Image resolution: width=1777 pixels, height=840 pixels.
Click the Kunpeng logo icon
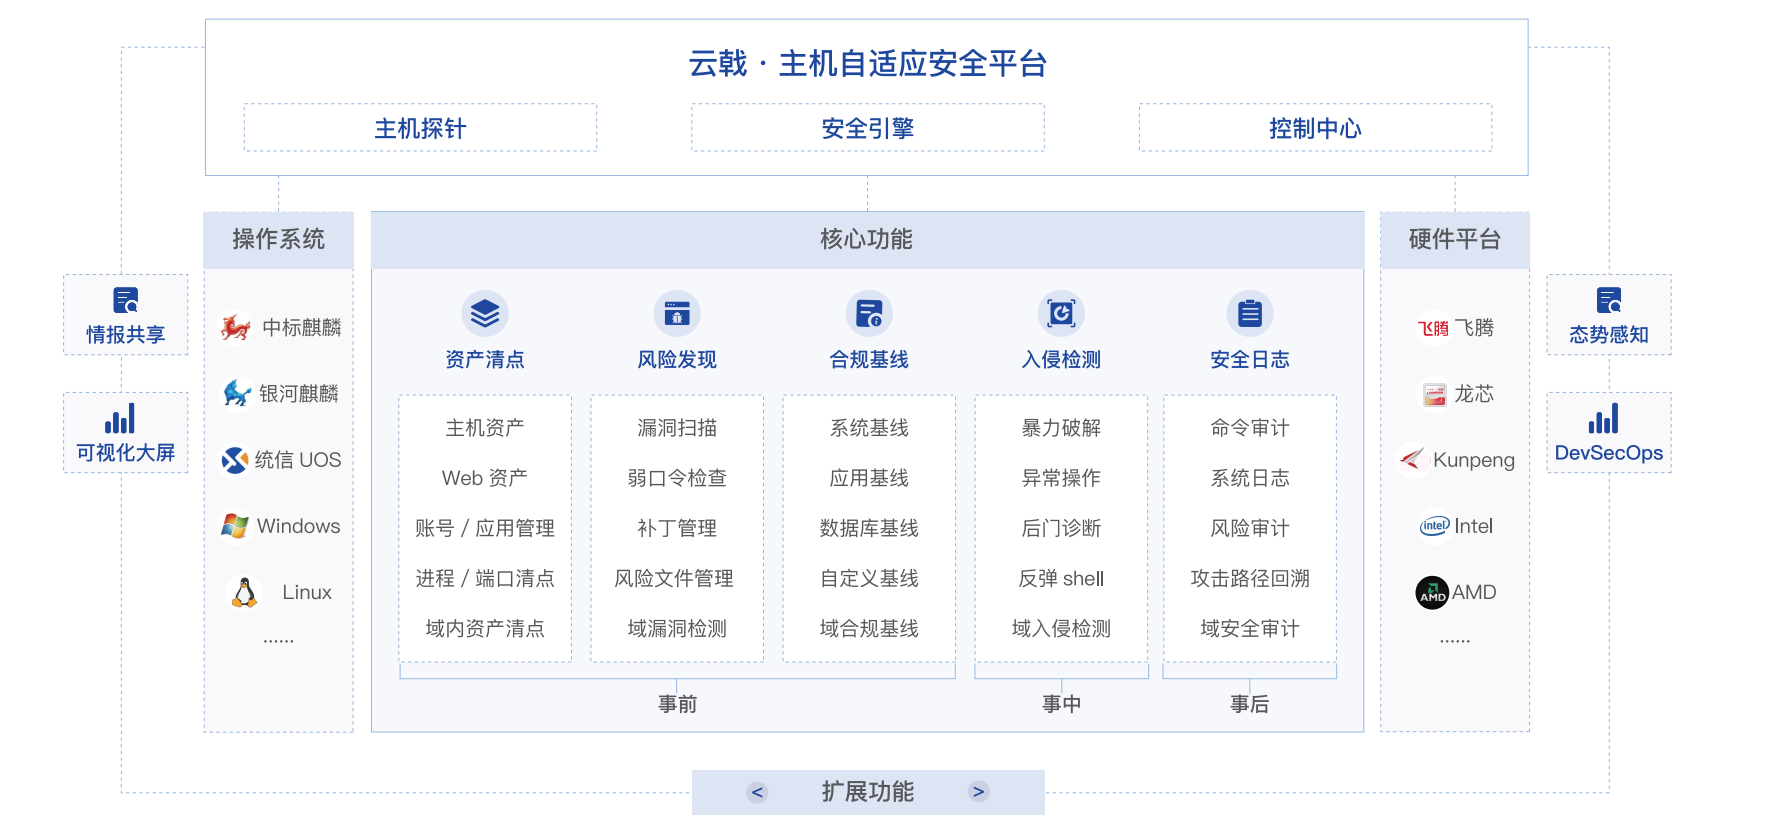point(1411,460)
